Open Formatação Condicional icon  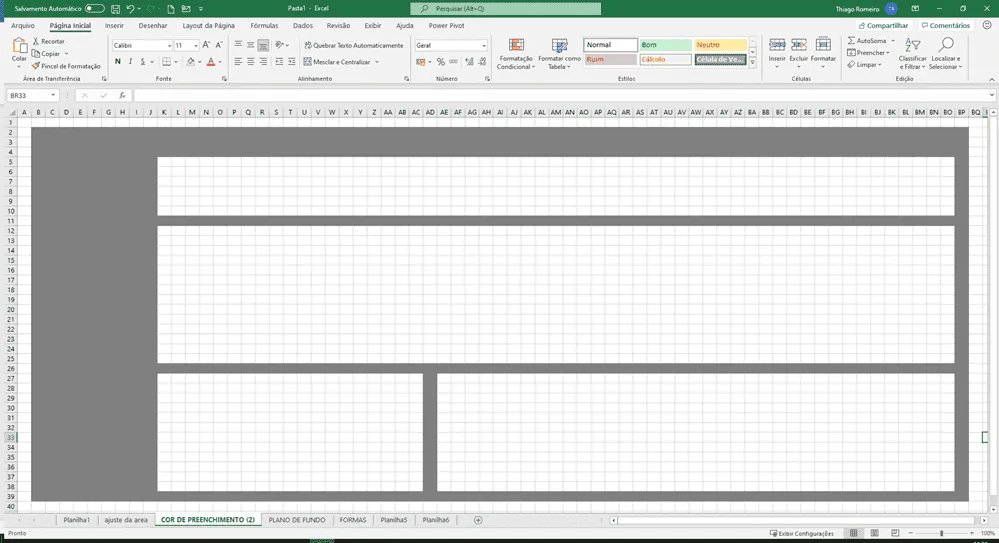[x=516, y=45]
